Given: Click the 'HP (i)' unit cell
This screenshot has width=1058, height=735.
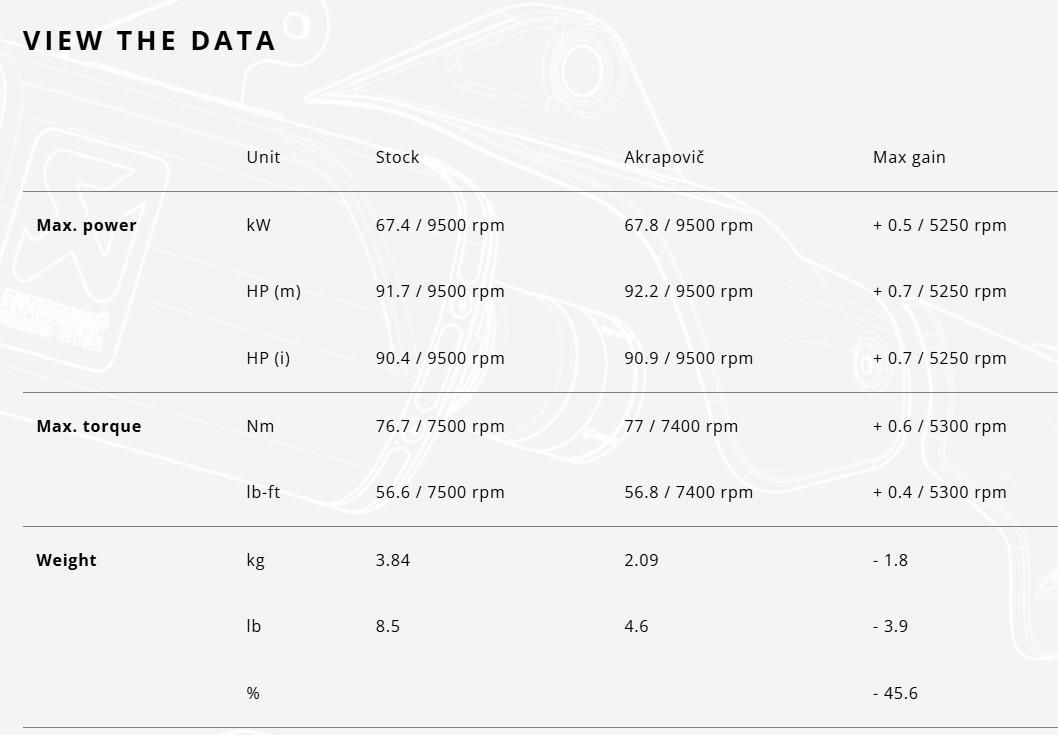Looking at the screenshot, I should point(268,358).
